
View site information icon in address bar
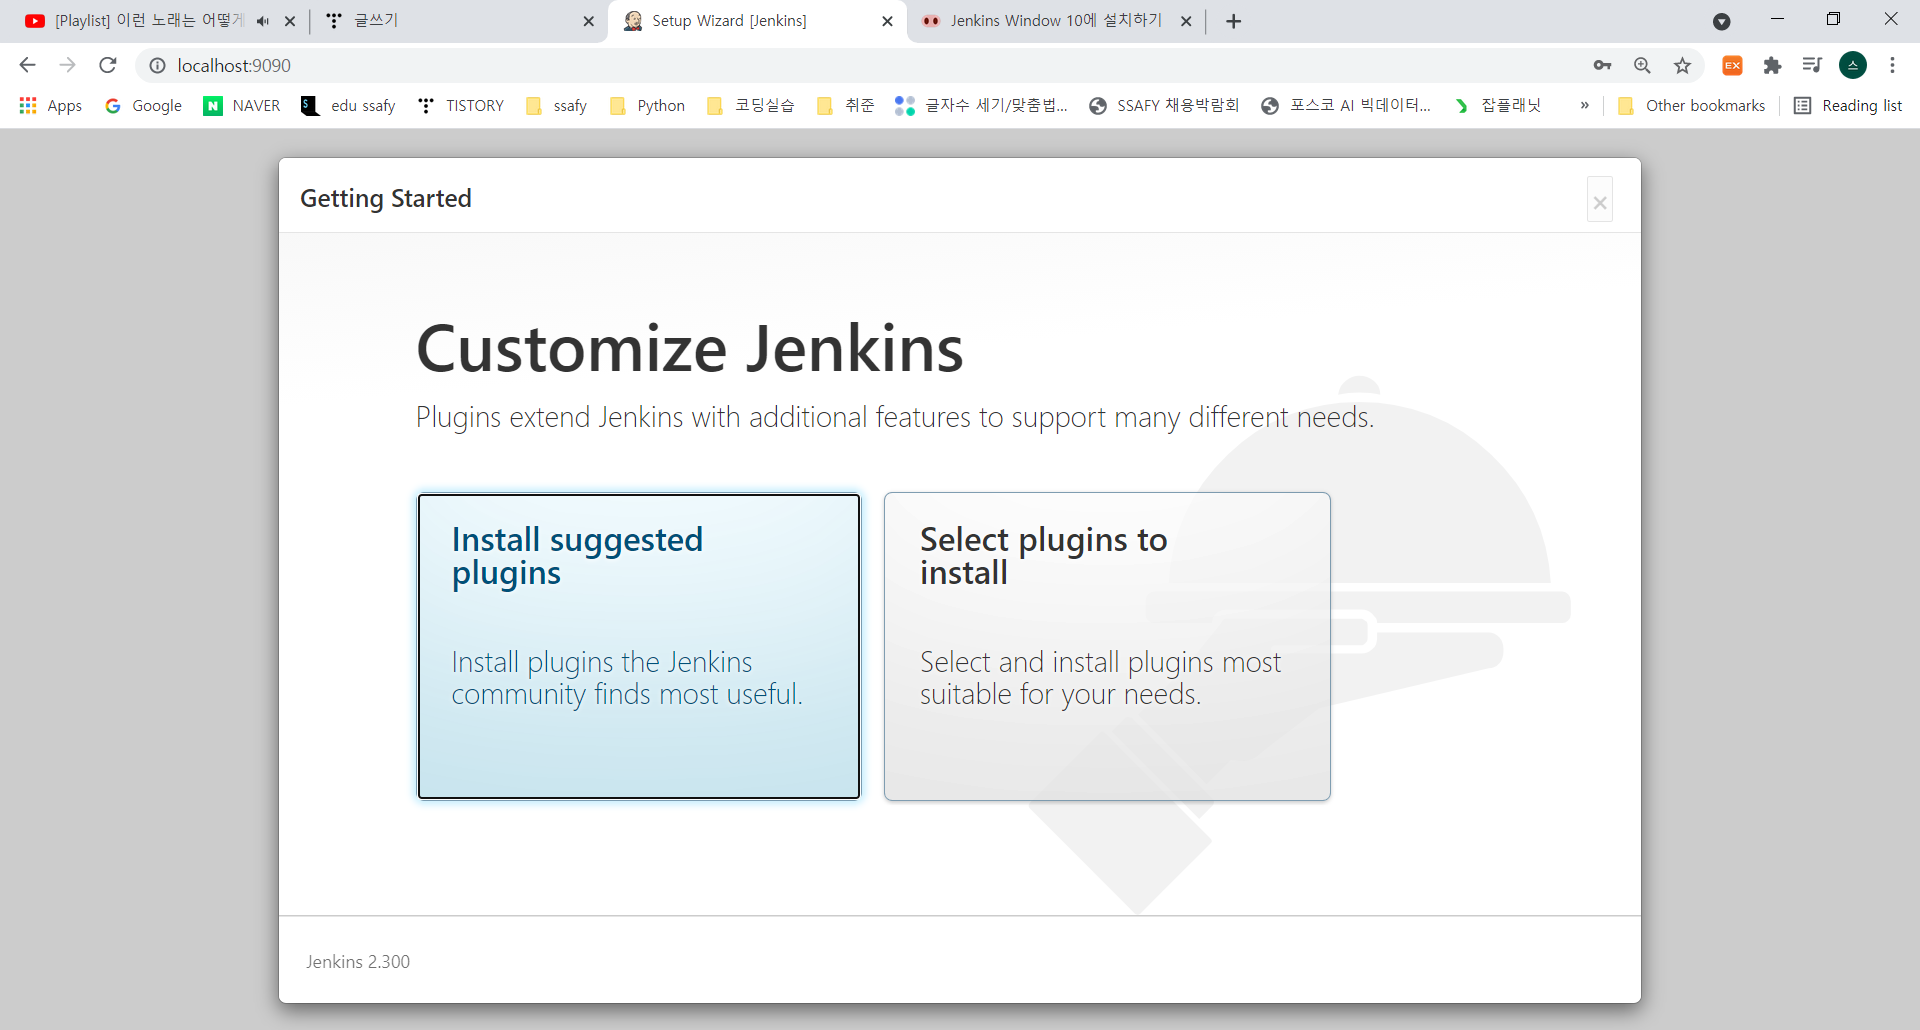(x=157, y=65)
